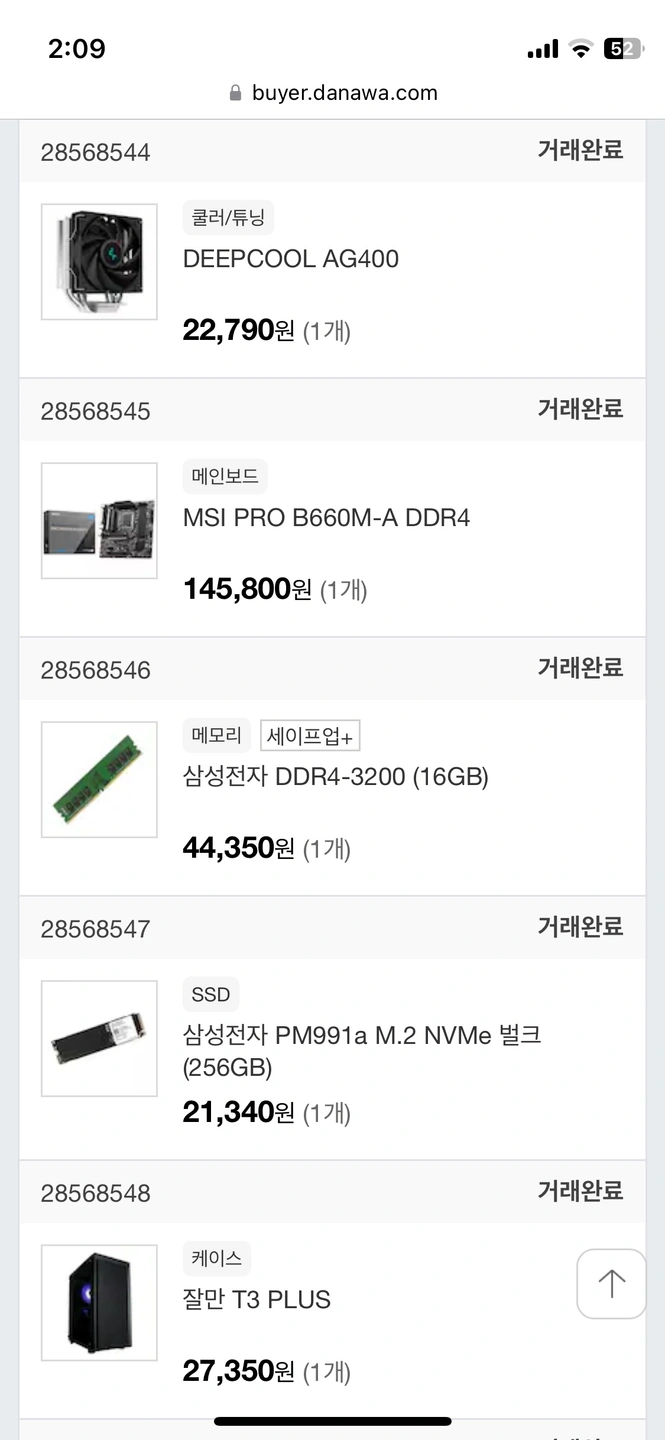Tap the scroll-to-top arrow button
This screenshot has height=1440, width=665.
click(x=611, y=1283)
